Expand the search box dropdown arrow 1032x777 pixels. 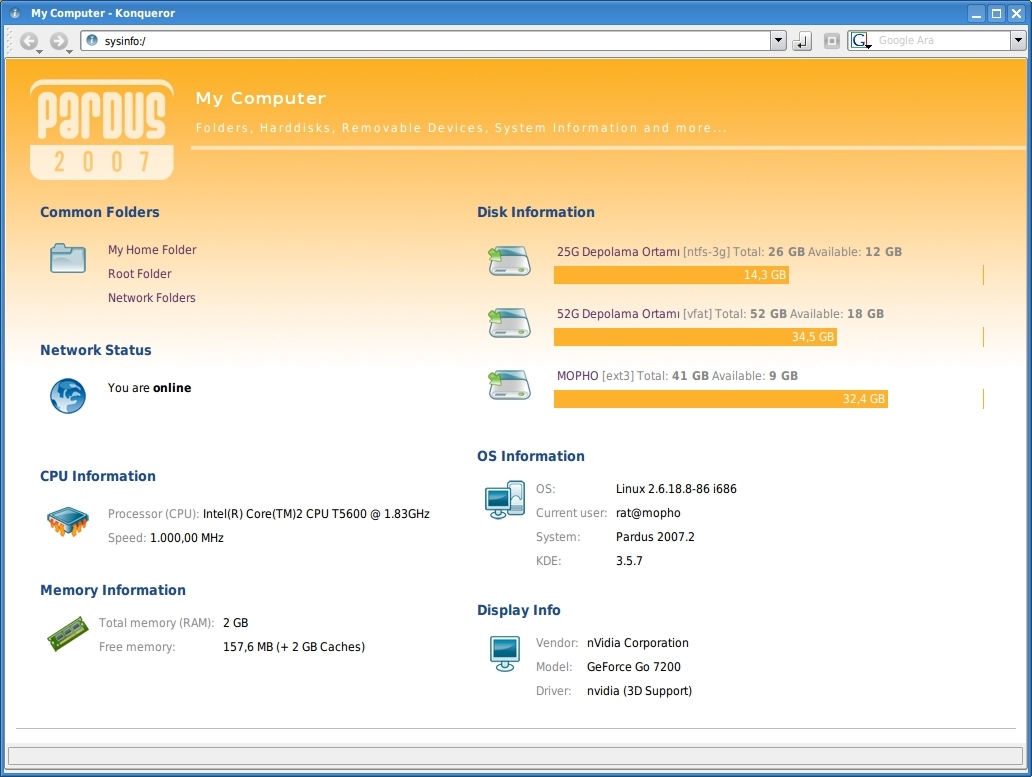tap(1018, 41)
